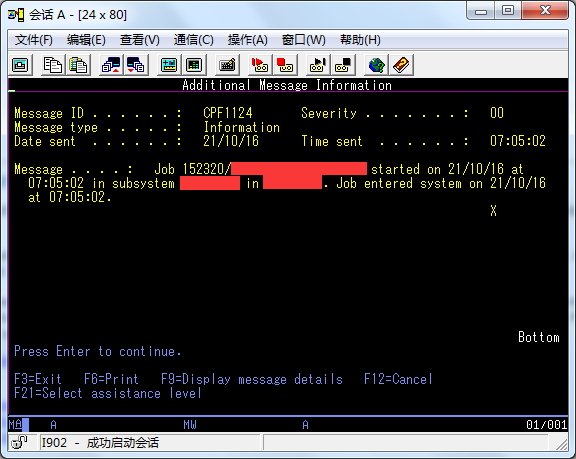Click the red Stop Macro icon
576x459 pixels.
285,65
